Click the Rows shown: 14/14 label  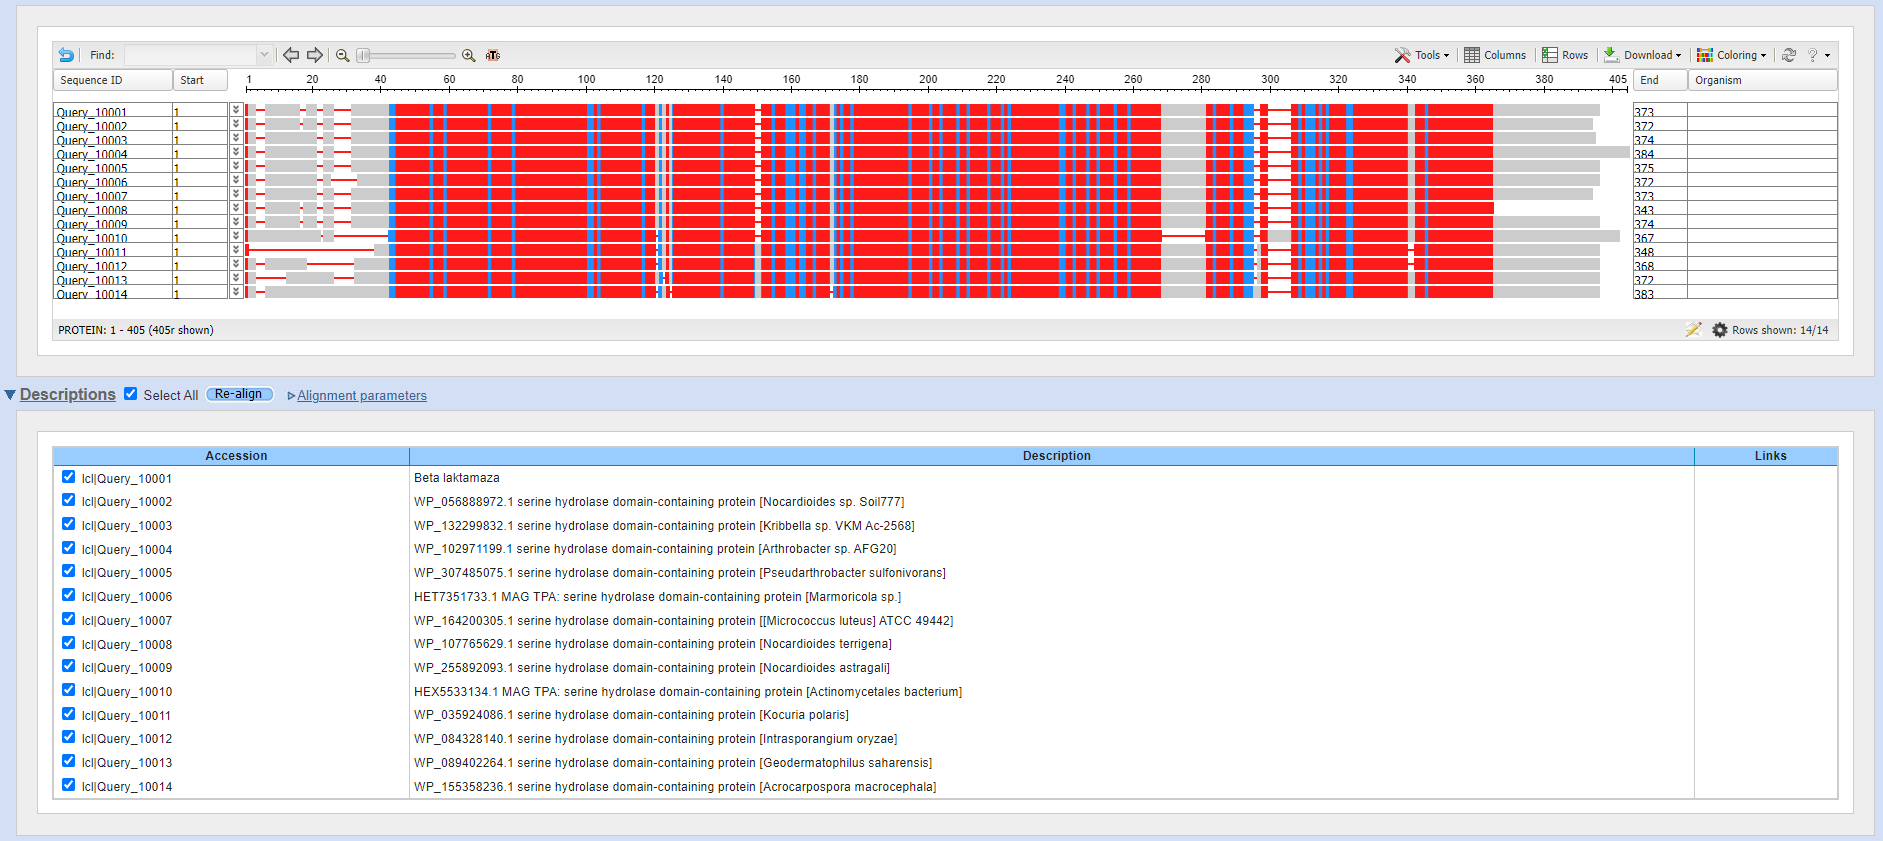click(x=1780, y=330)
